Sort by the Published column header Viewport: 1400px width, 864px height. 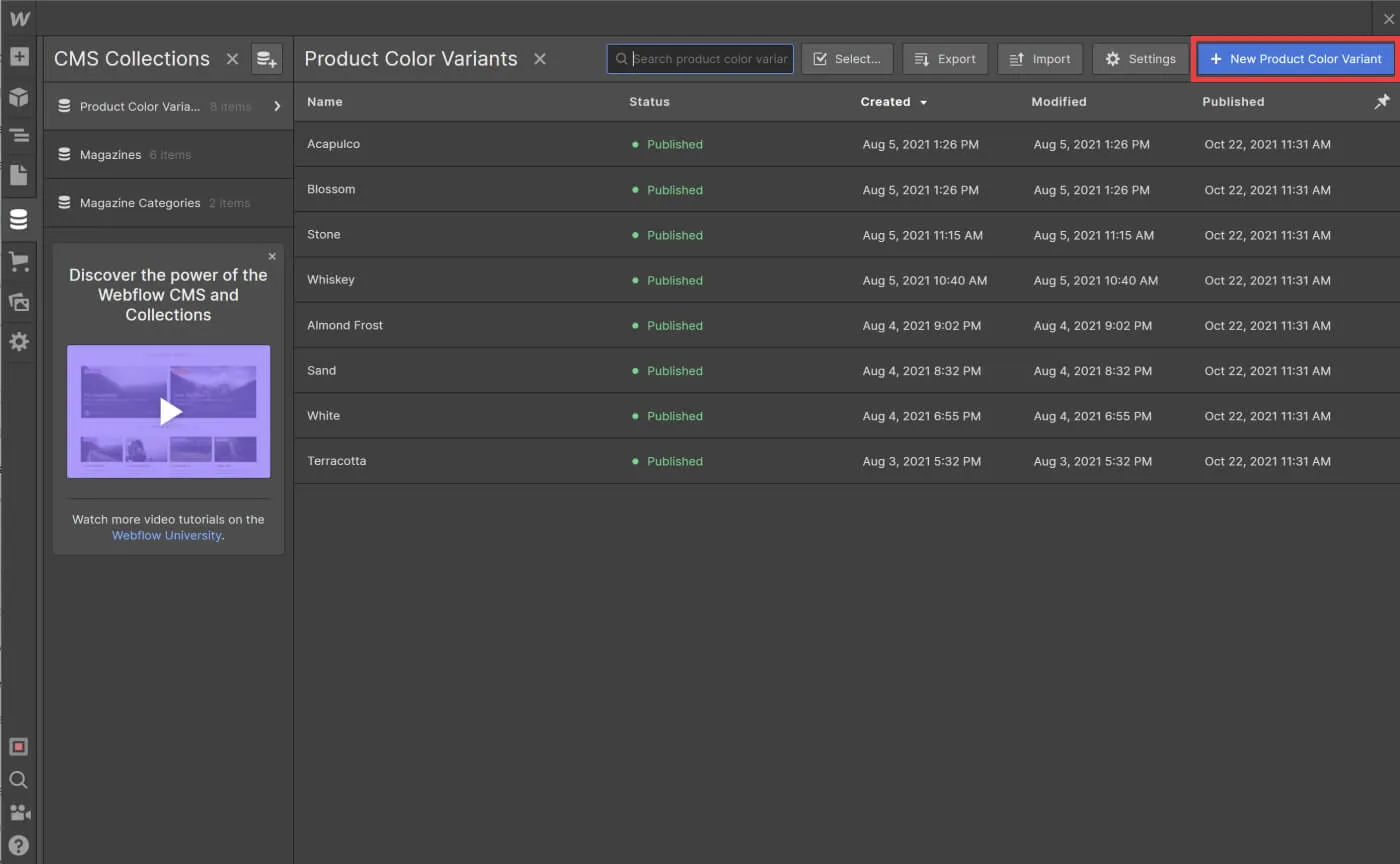click(x=1233, y=102)
